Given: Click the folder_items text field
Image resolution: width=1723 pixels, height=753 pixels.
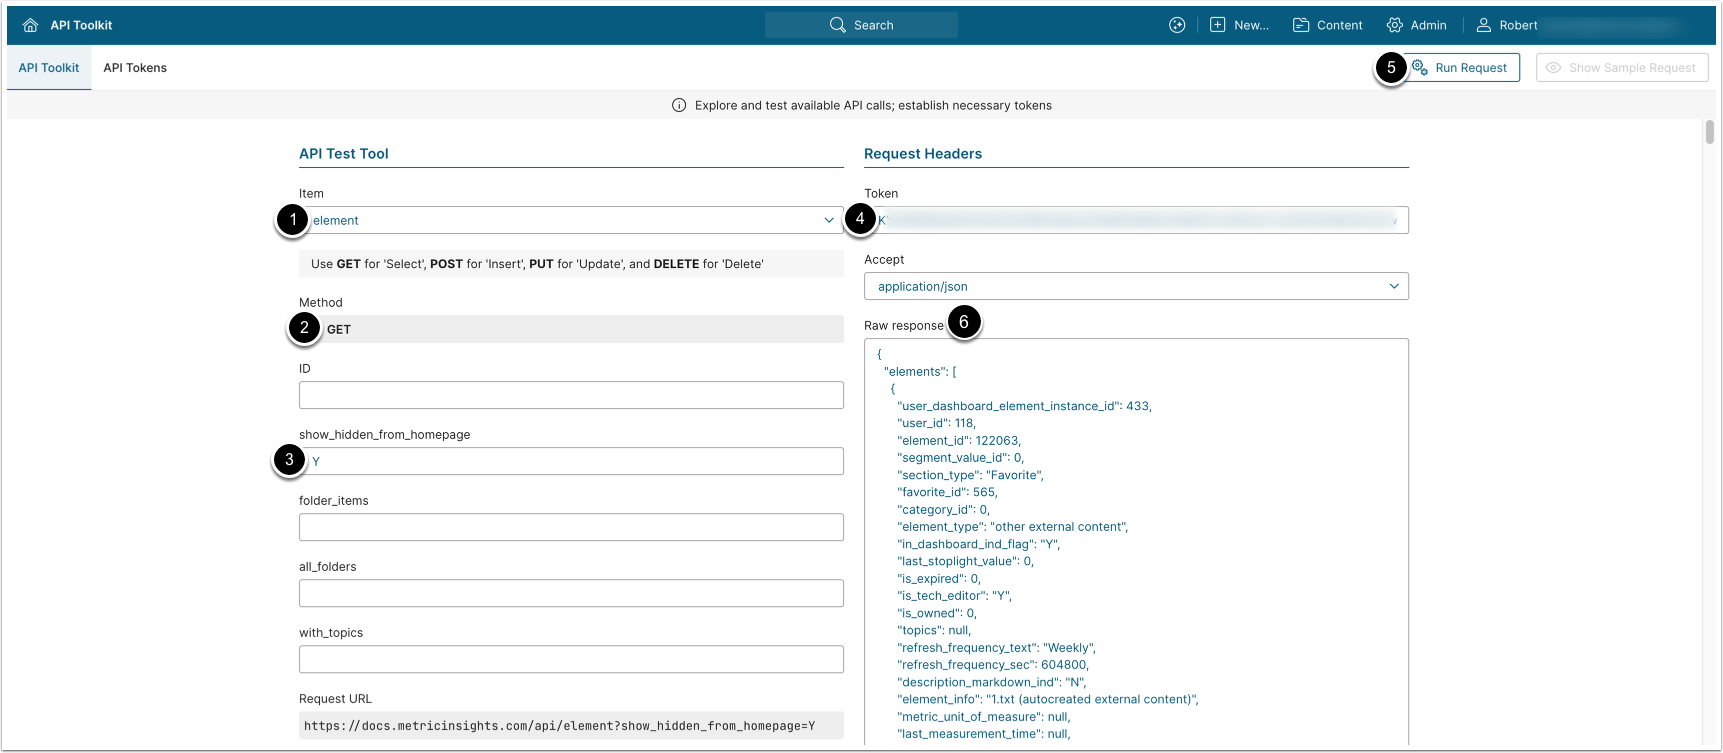Looking at the screenshot, I should pos(570,527).
